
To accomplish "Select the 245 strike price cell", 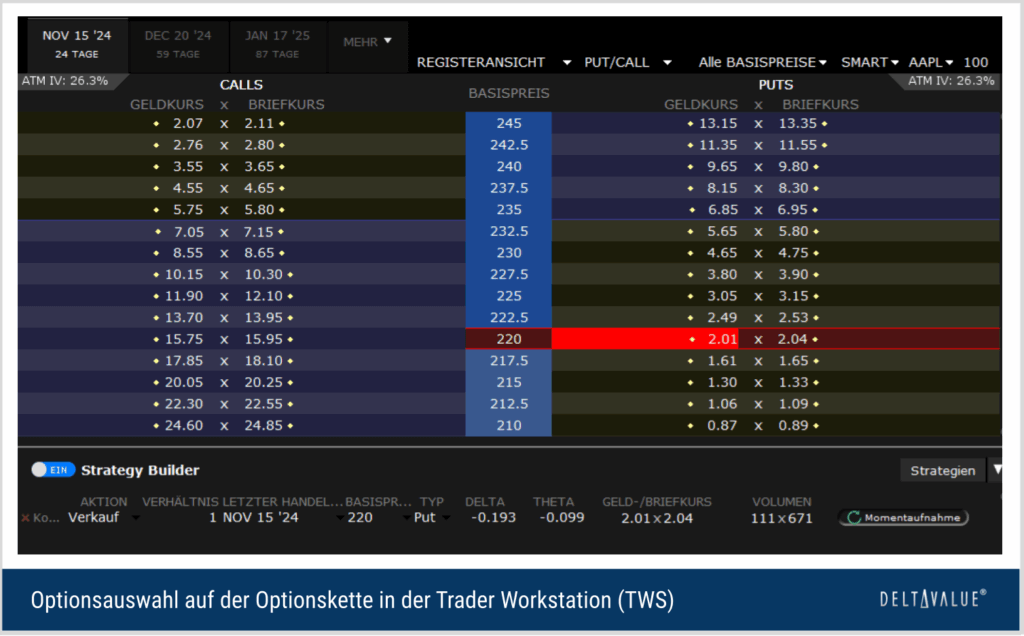I will tap(508, 123).
